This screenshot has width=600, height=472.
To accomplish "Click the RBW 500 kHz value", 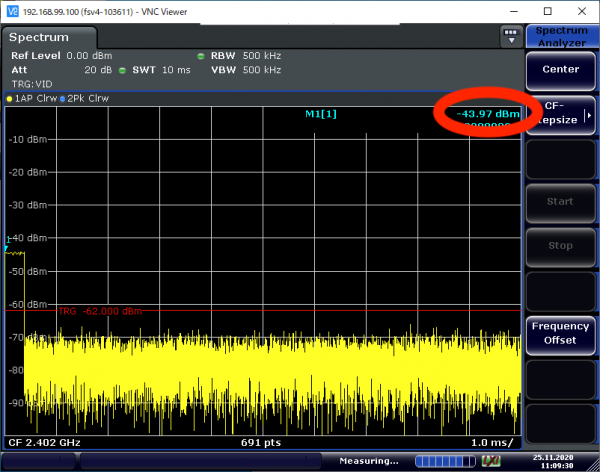I will coord(262,56).
